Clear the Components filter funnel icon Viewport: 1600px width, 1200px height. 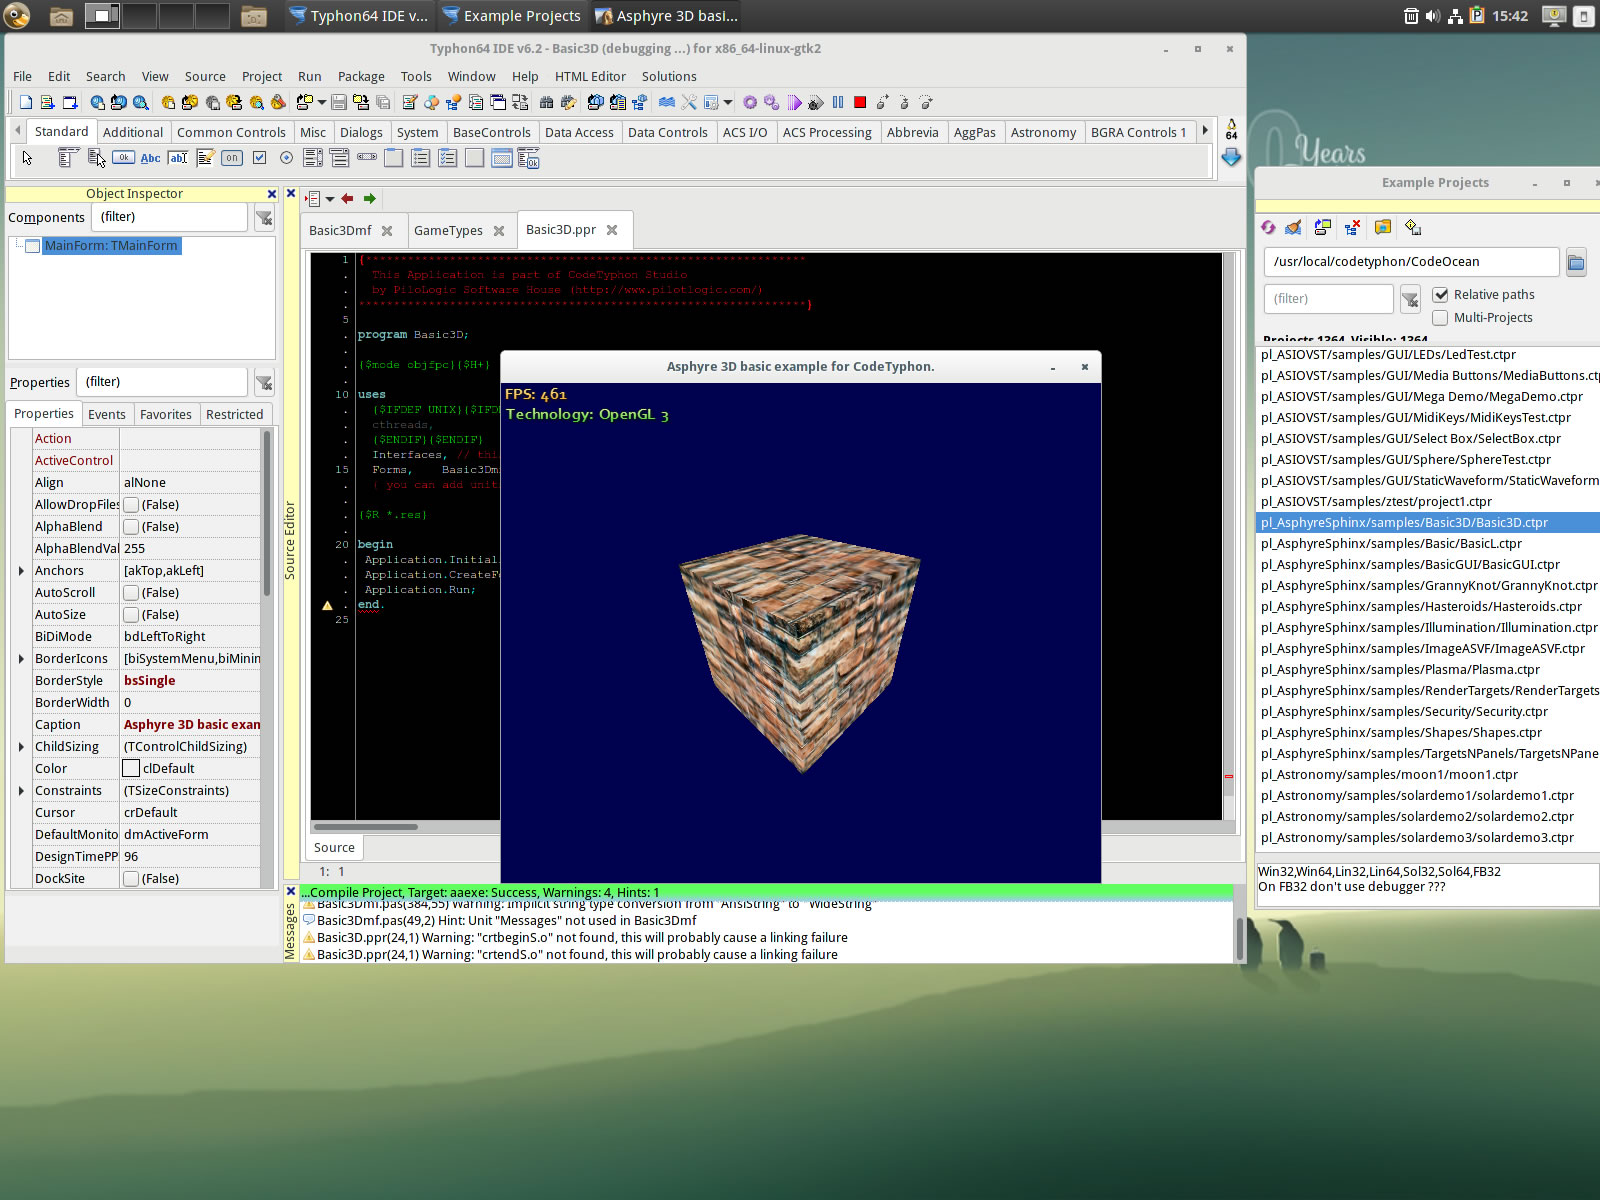(x=264, y=218)
